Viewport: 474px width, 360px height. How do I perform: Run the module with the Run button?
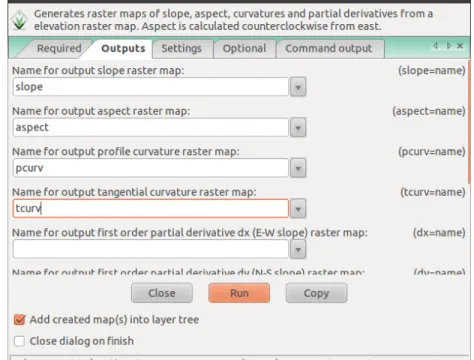(239, 293)
